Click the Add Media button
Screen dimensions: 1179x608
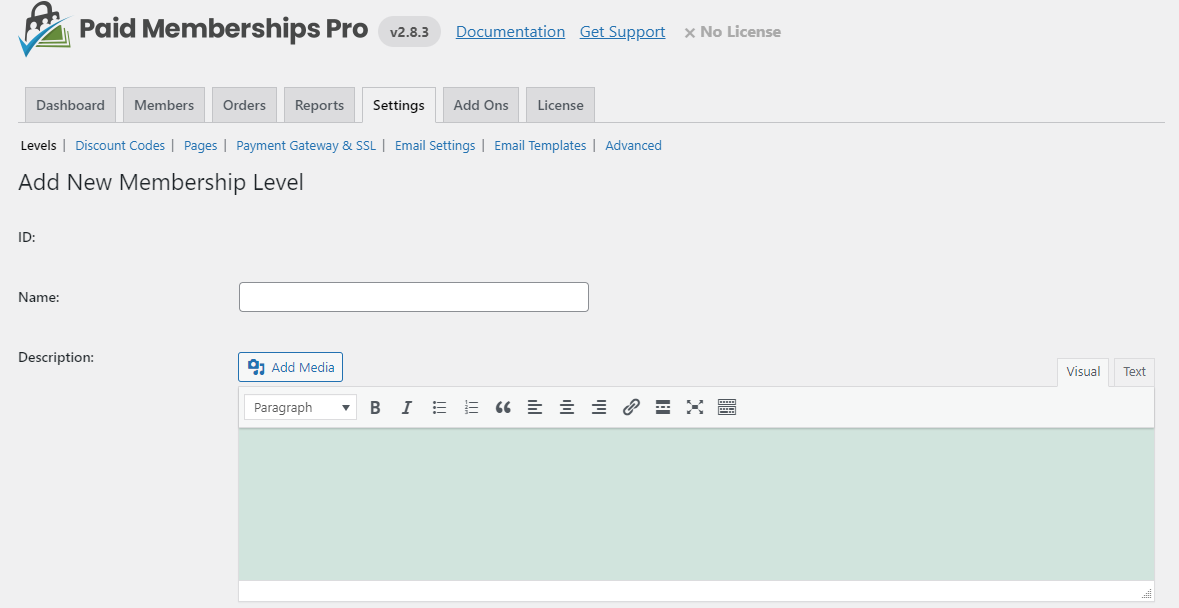click(x=291, y=367)
